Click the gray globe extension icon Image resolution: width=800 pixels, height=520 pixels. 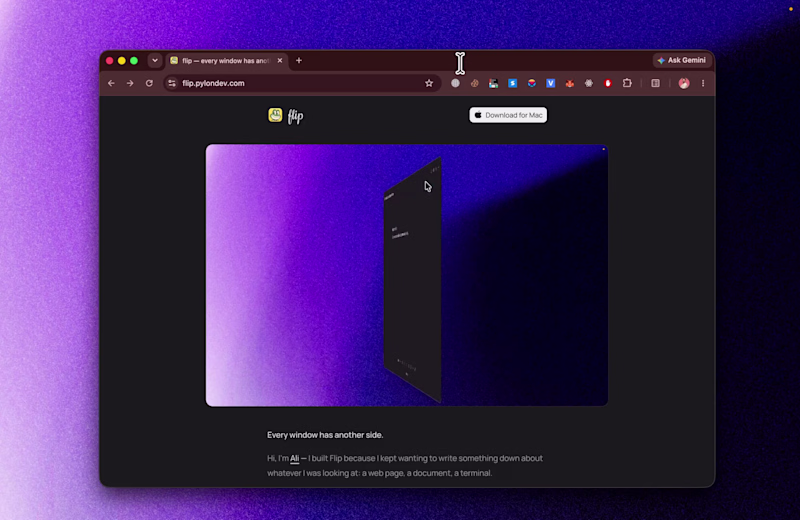pos(455,83)
